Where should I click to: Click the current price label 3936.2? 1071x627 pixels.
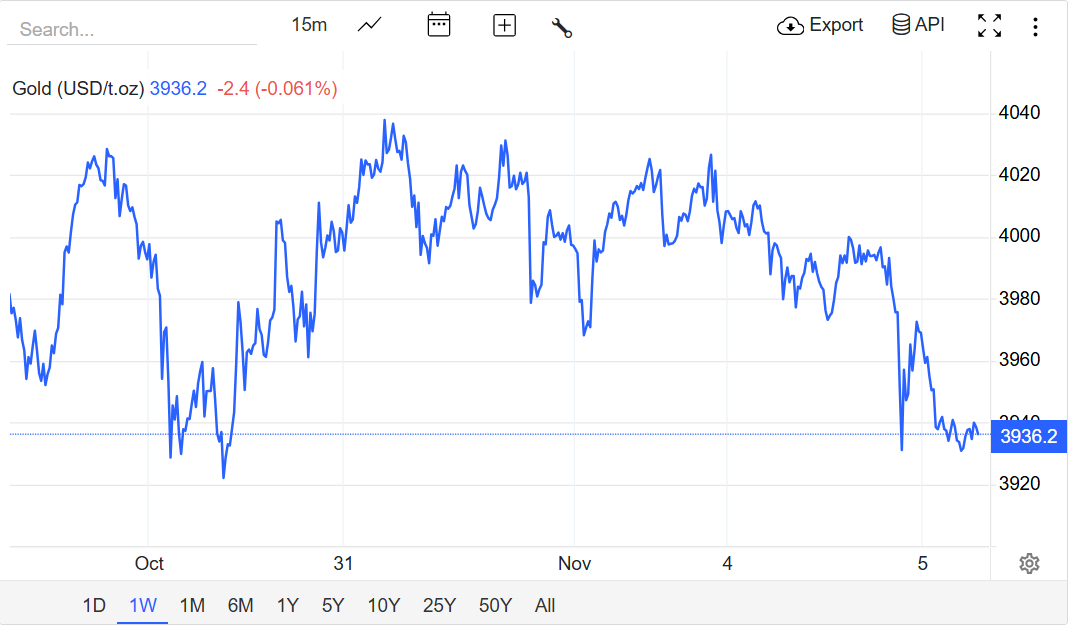click(x=1028, y=437)
